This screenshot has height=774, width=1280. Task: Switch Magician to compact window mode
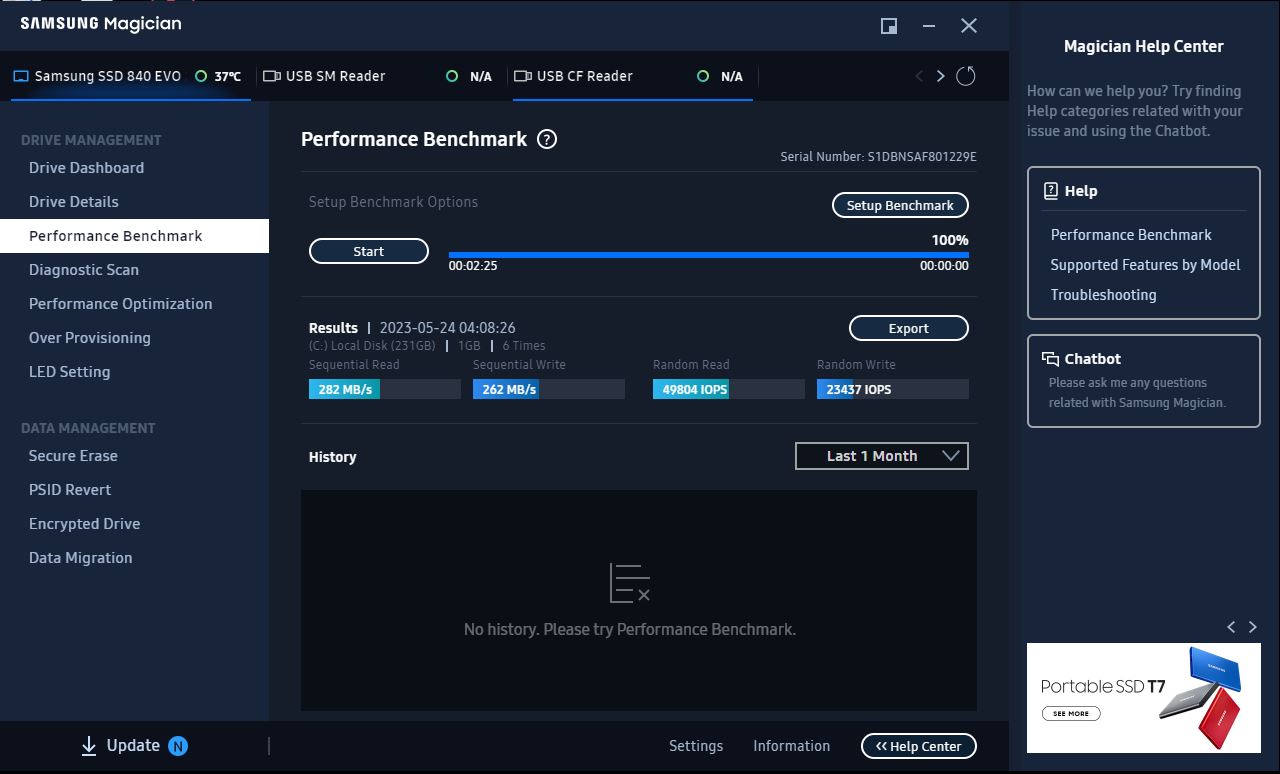click(889, 26)
